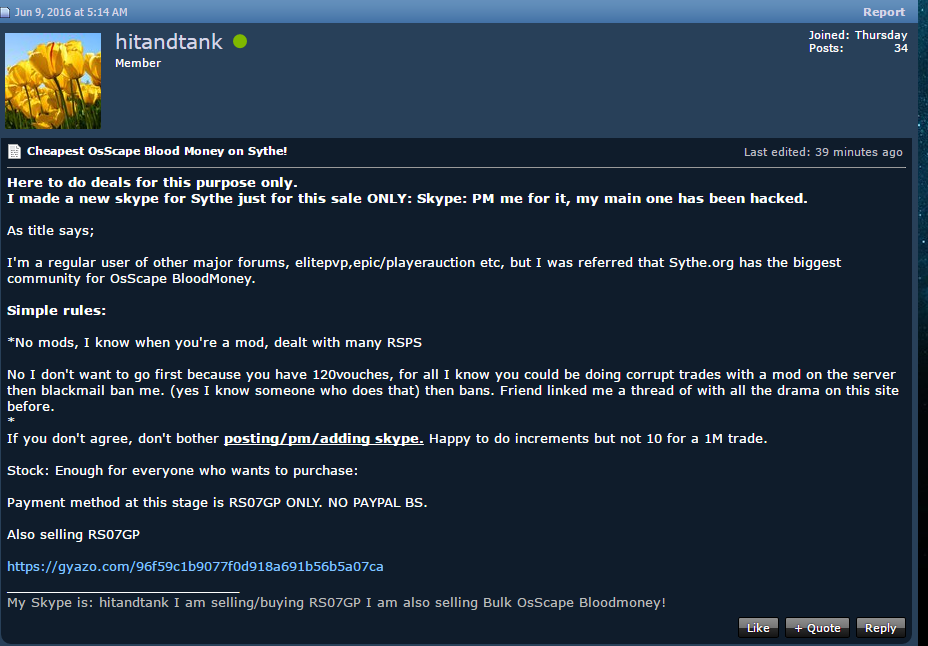Screen dimensions: 928x646
Task: Reply to this post
Action: pos(880,628)
